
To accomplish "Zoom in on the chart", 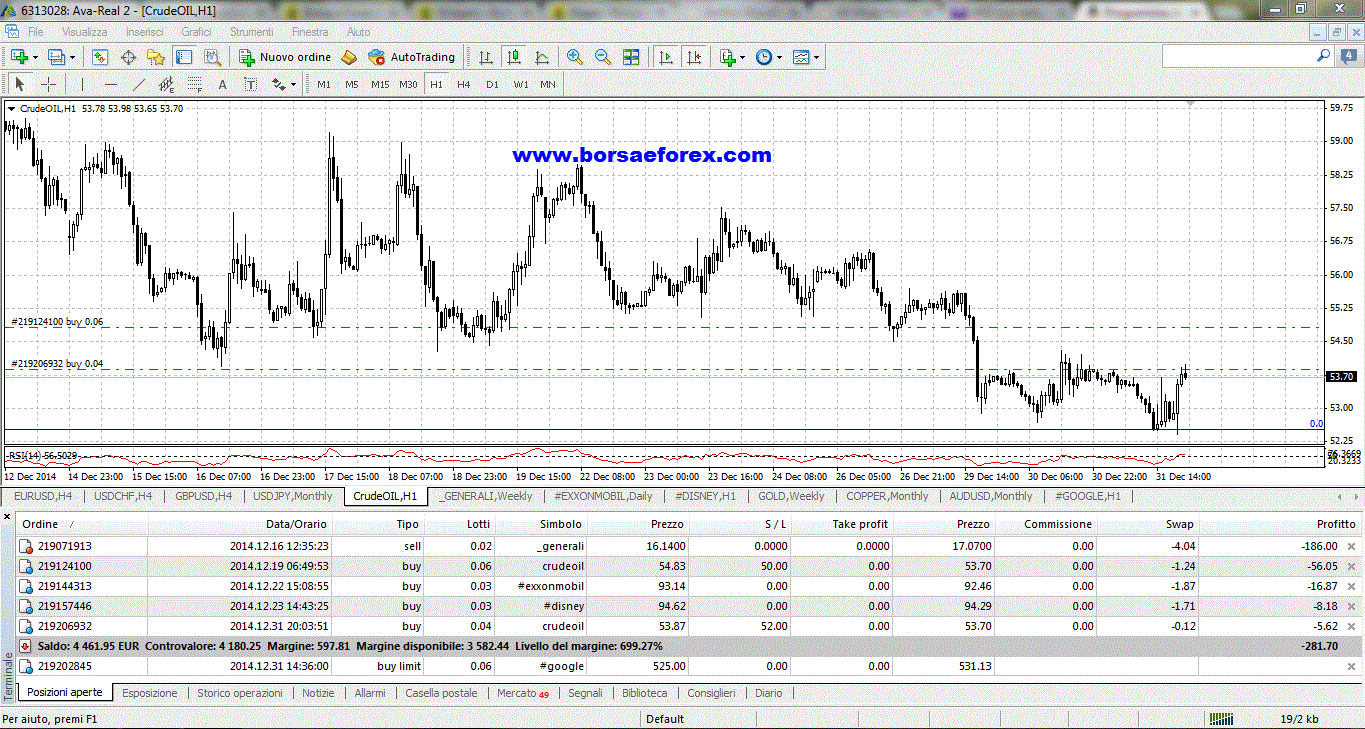I will click(575, 57).
